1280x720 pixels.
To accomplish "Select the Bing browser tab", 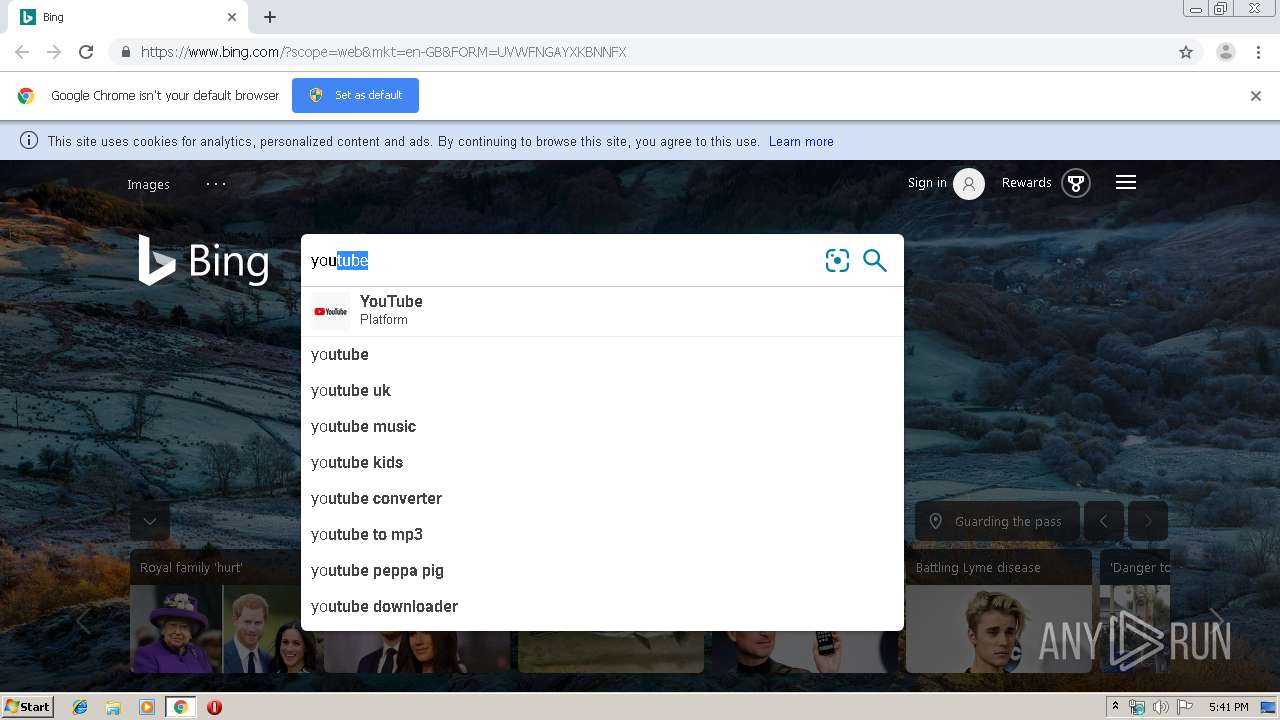I will [128, 17].
